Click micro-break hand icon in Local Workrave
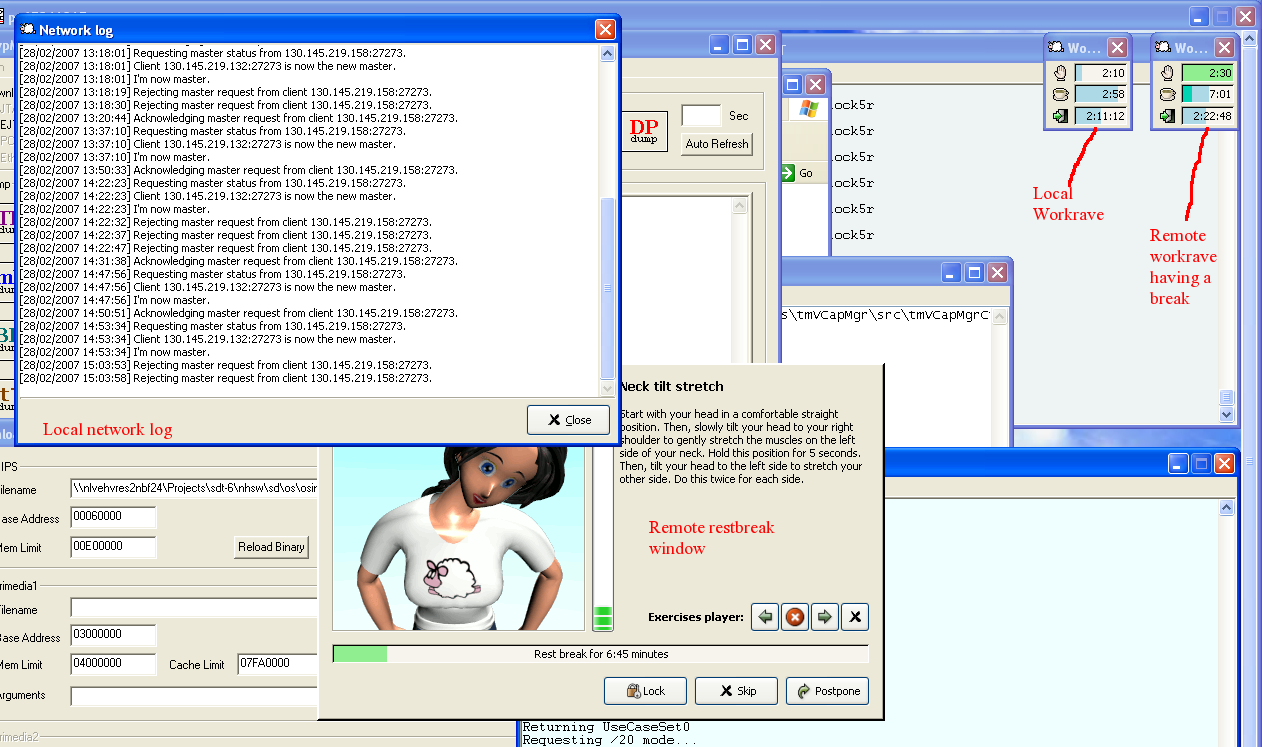 [x=1061, y=73]
